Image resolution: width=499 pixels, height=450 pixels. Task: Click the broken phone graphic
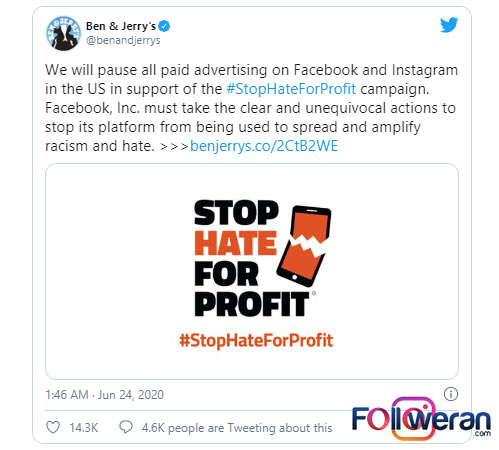pyautogui.click(x=304, y=246)
